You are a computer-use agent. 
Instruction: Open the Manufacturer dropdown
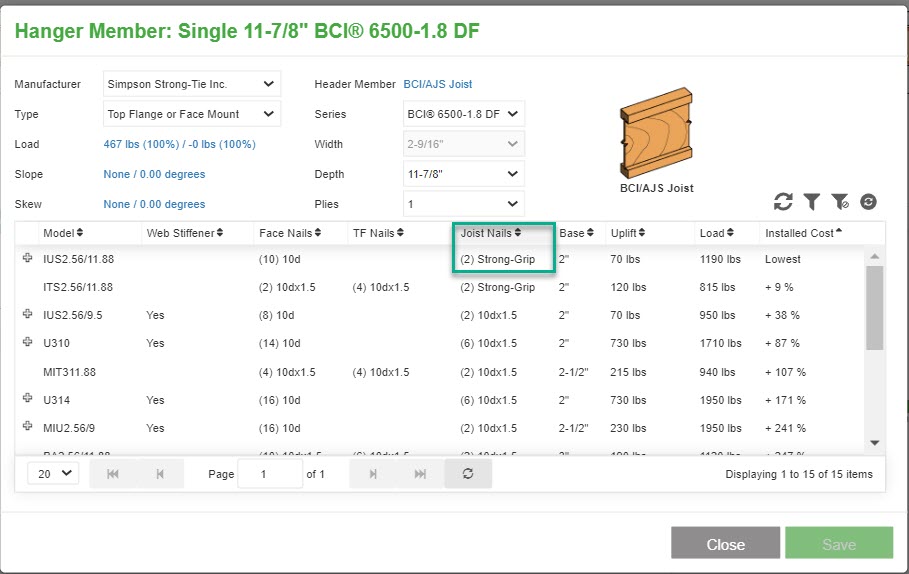192,84
